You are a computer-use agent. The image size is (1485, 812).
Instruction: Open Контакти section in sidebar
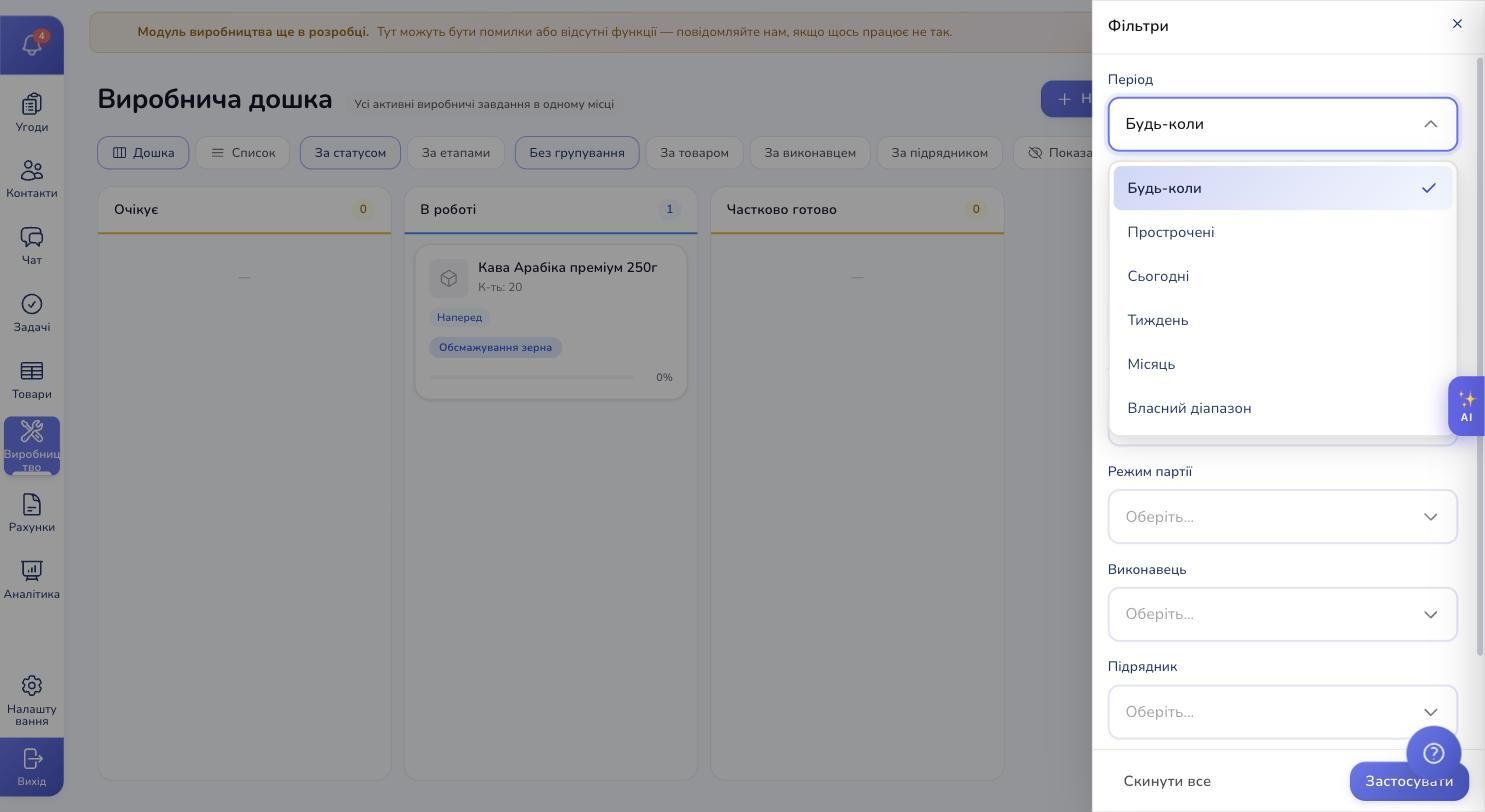tap(32, 180)
